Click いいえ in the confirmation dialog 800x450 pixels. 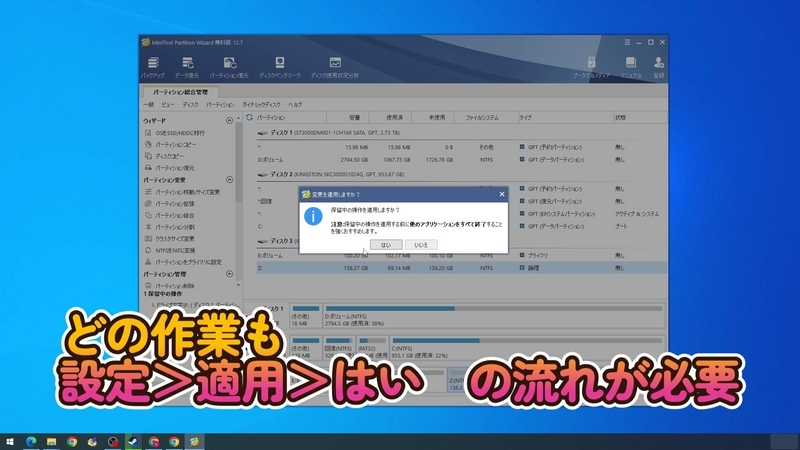tap(421, 245)
